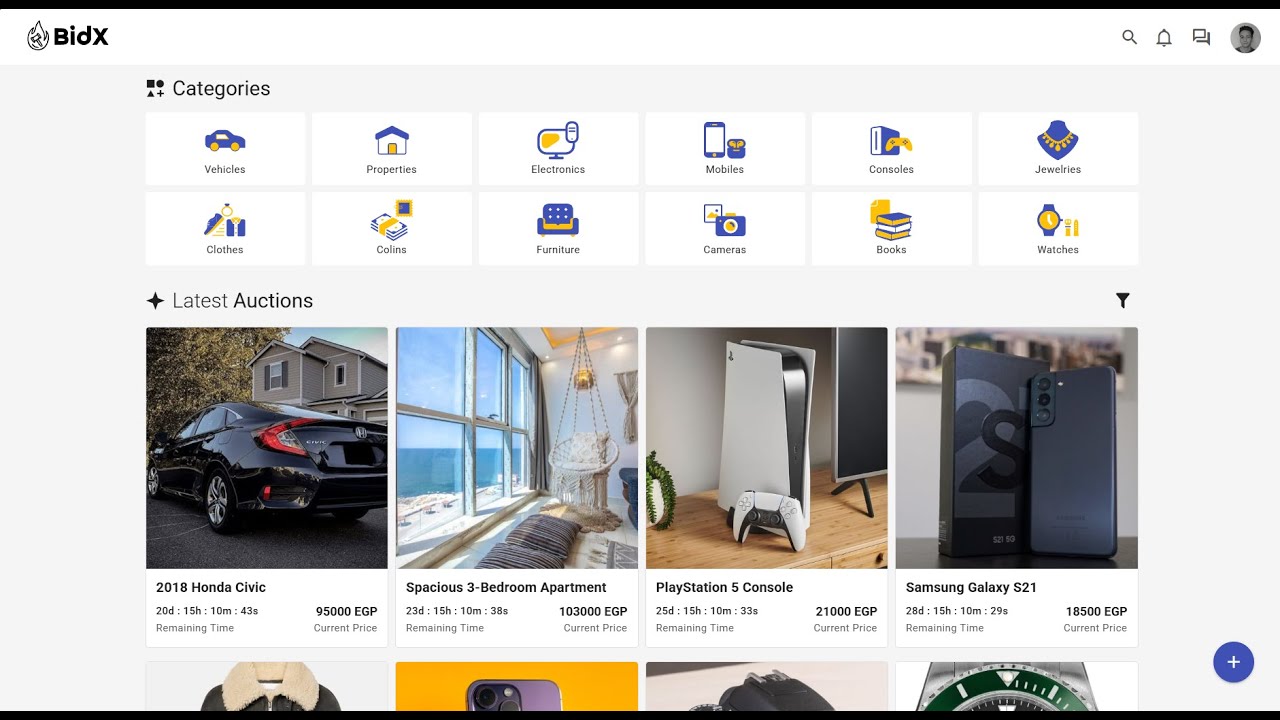Click the PlayStation 5 Console title
This screenshot has height=720, width=1280.
coord(724,587)
